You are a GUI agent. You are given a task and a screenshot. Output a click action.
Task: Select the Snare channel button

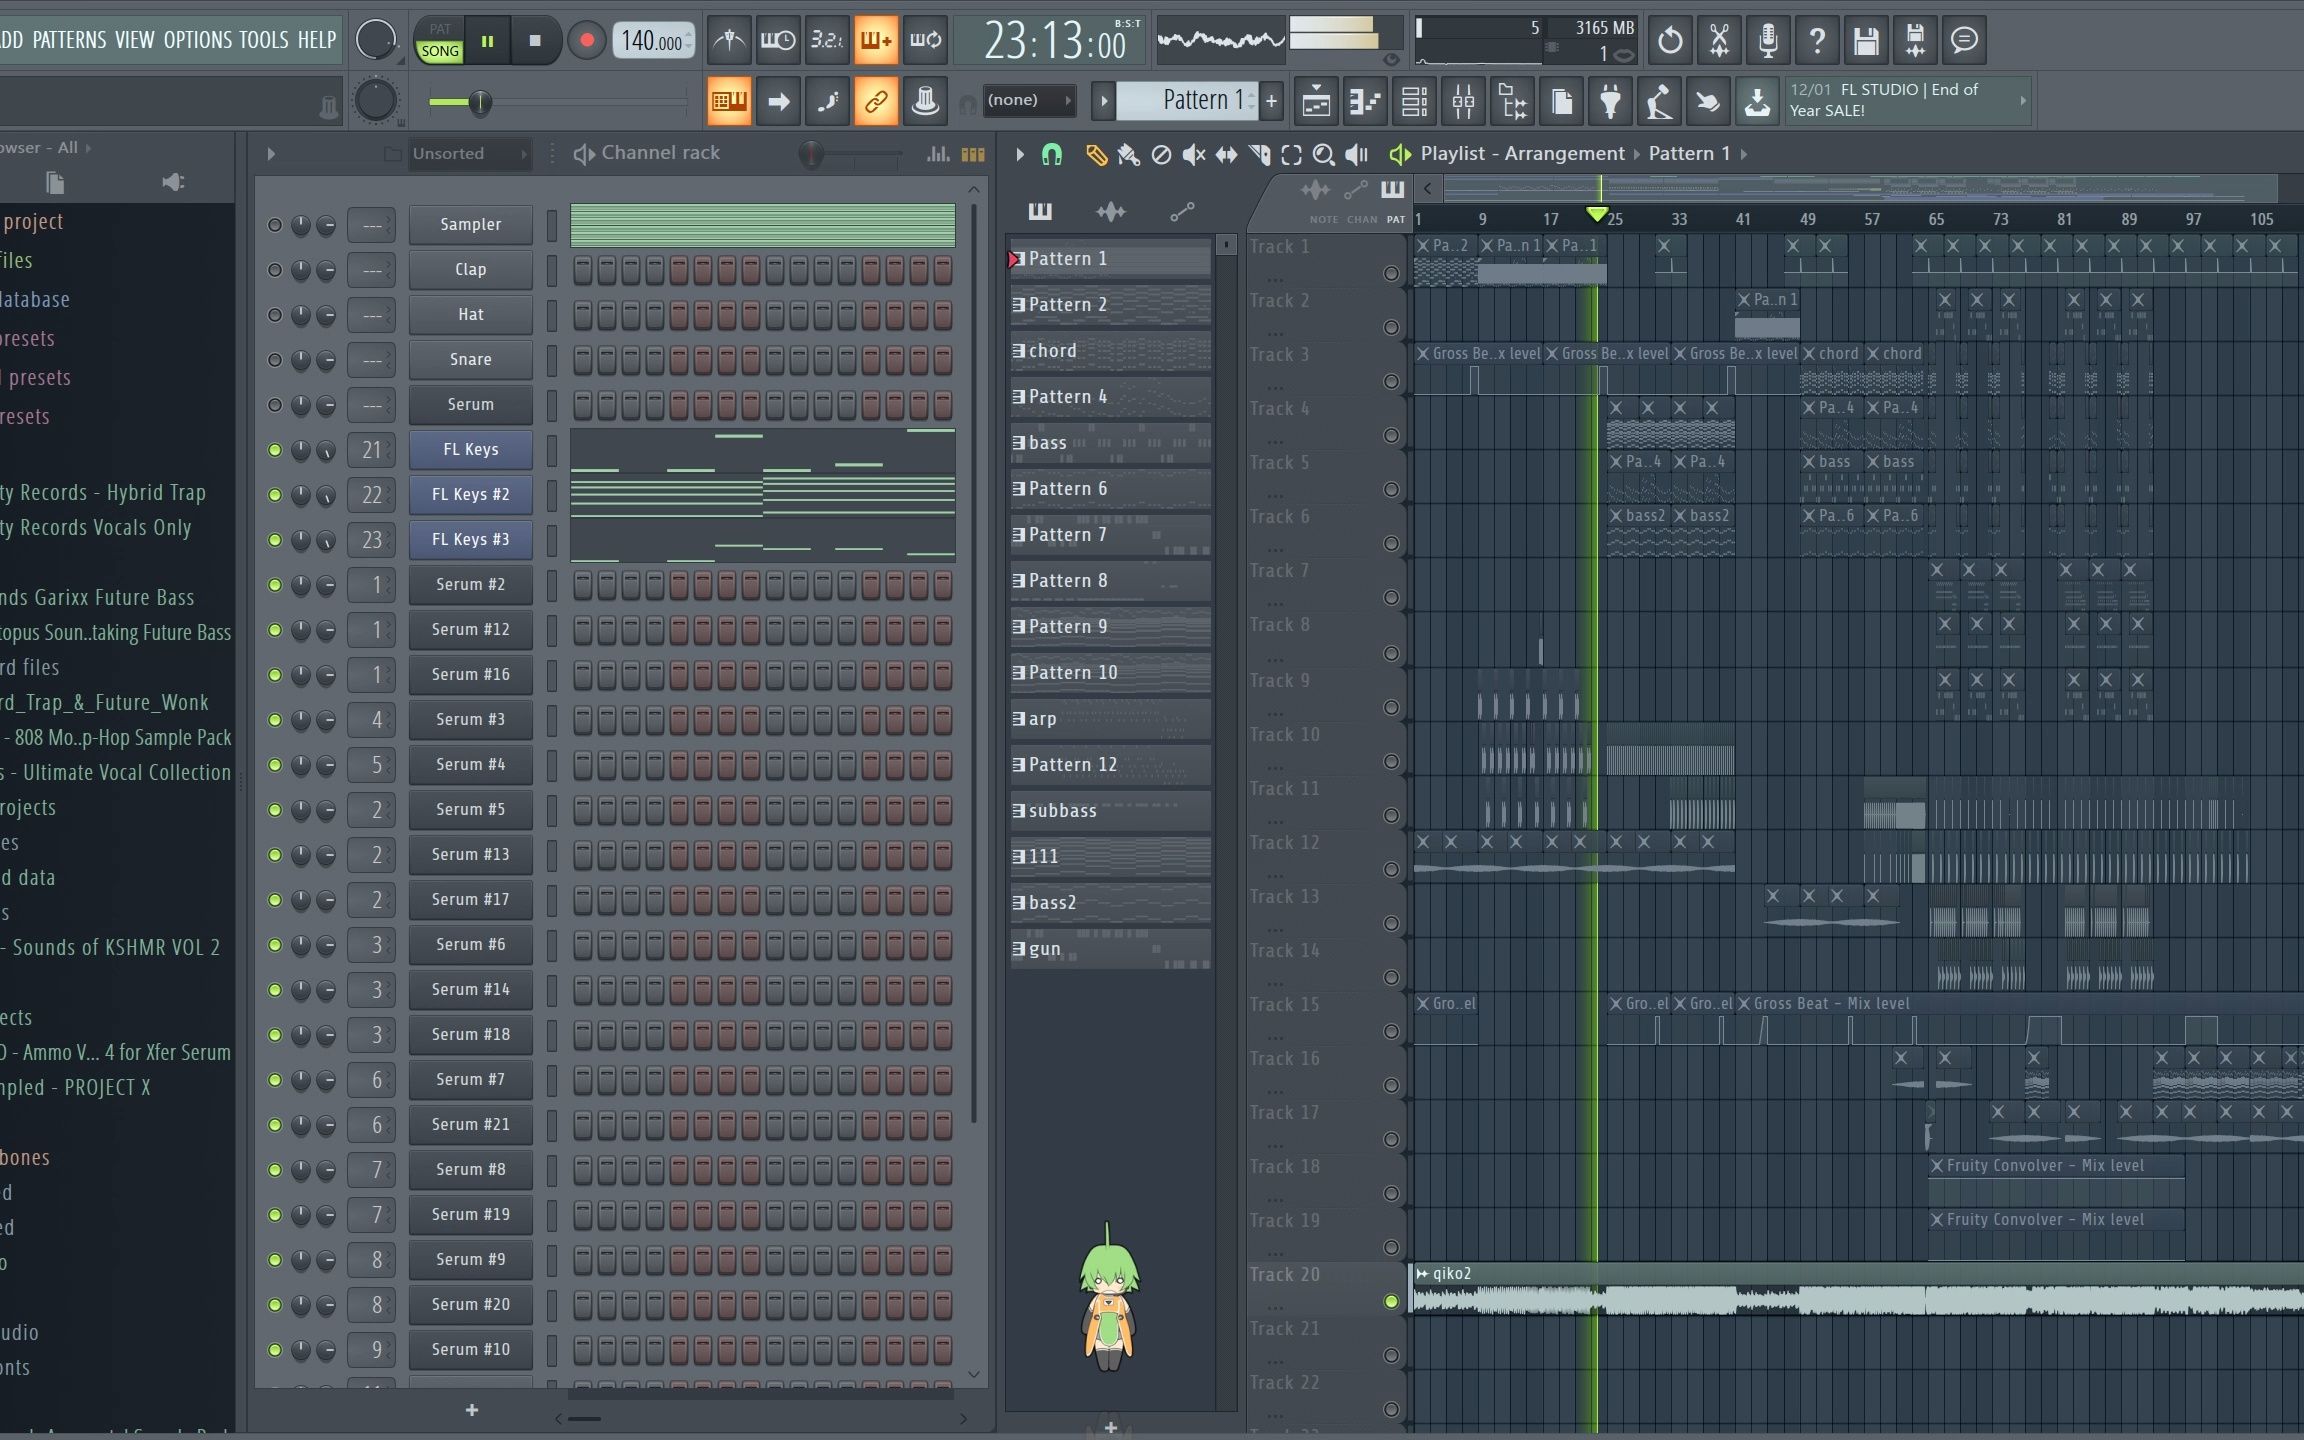pyautogui.click(x=470, y=360)
